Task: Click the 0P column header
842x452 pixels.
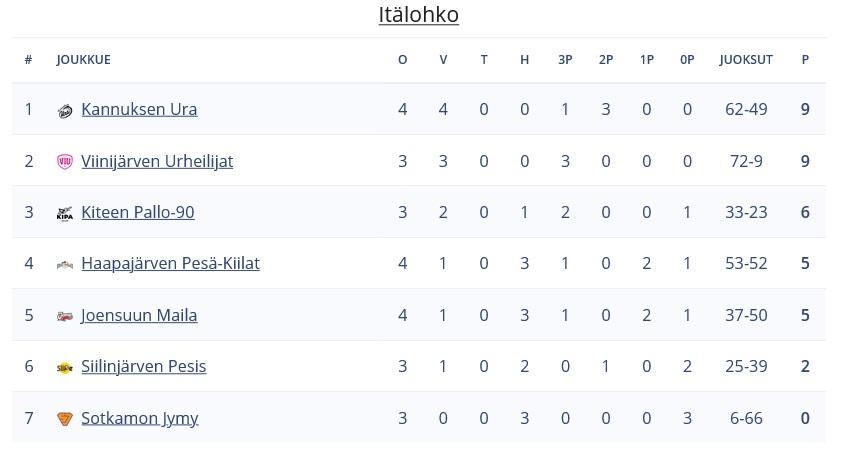Action: click(687, 60)
